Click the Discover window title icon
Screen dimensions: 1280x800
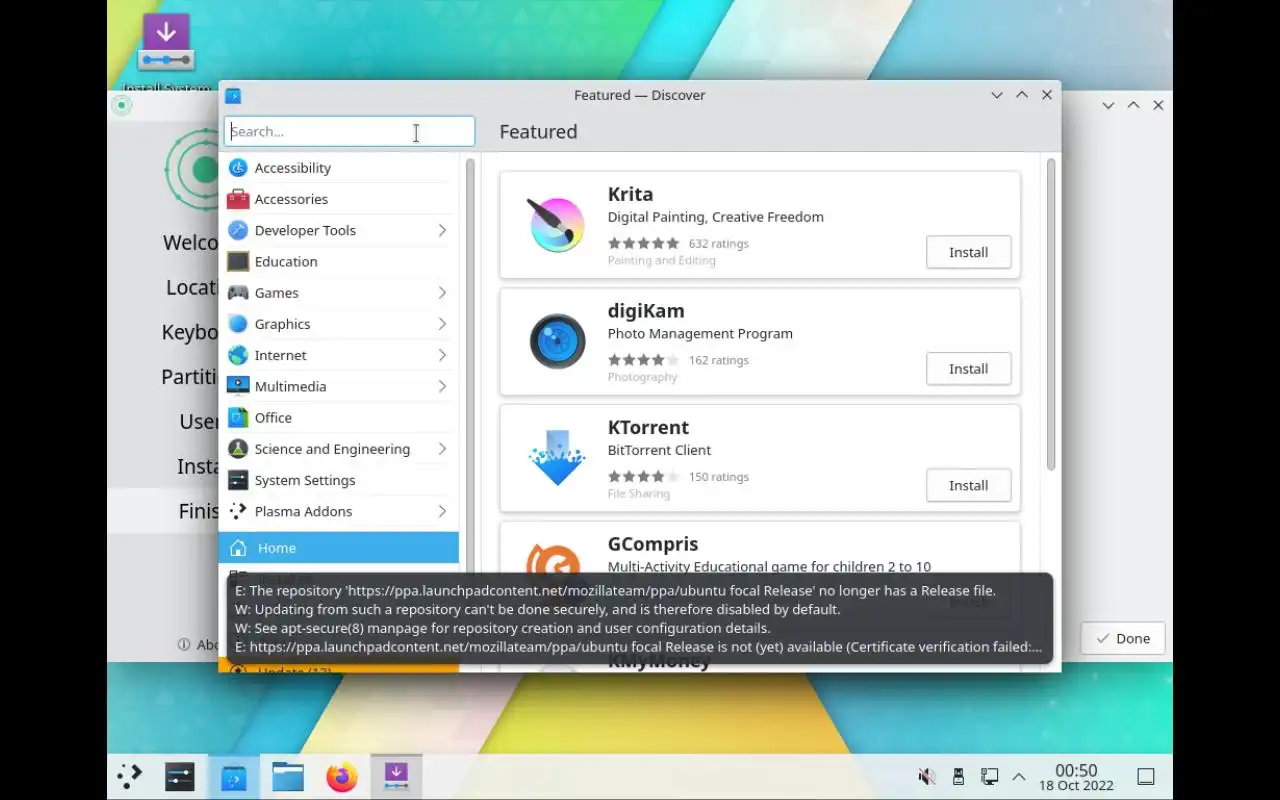233,96
